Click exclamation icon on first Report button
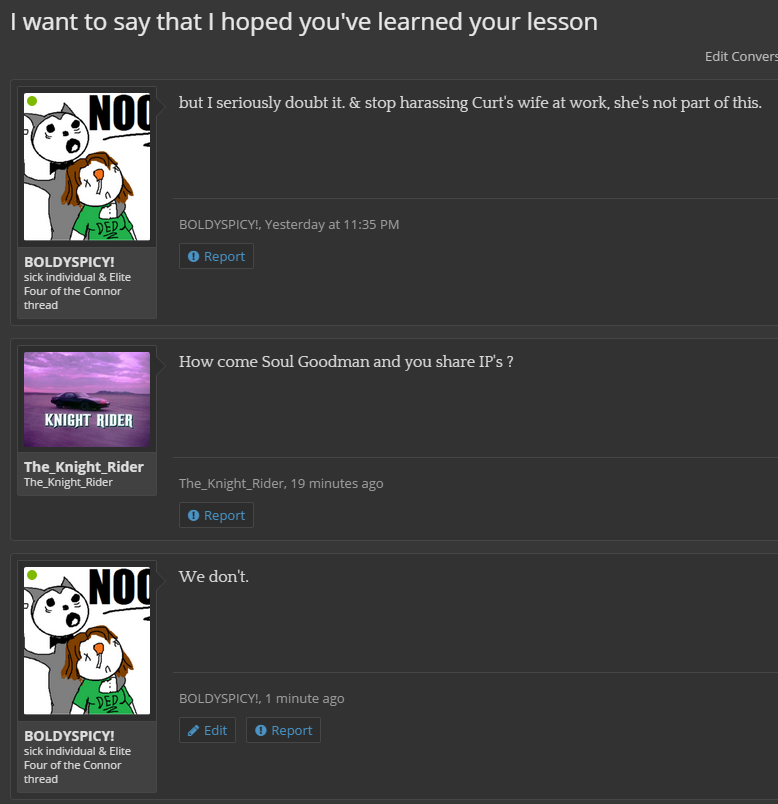The image size is (778, 804). click(x=193, y=256)
